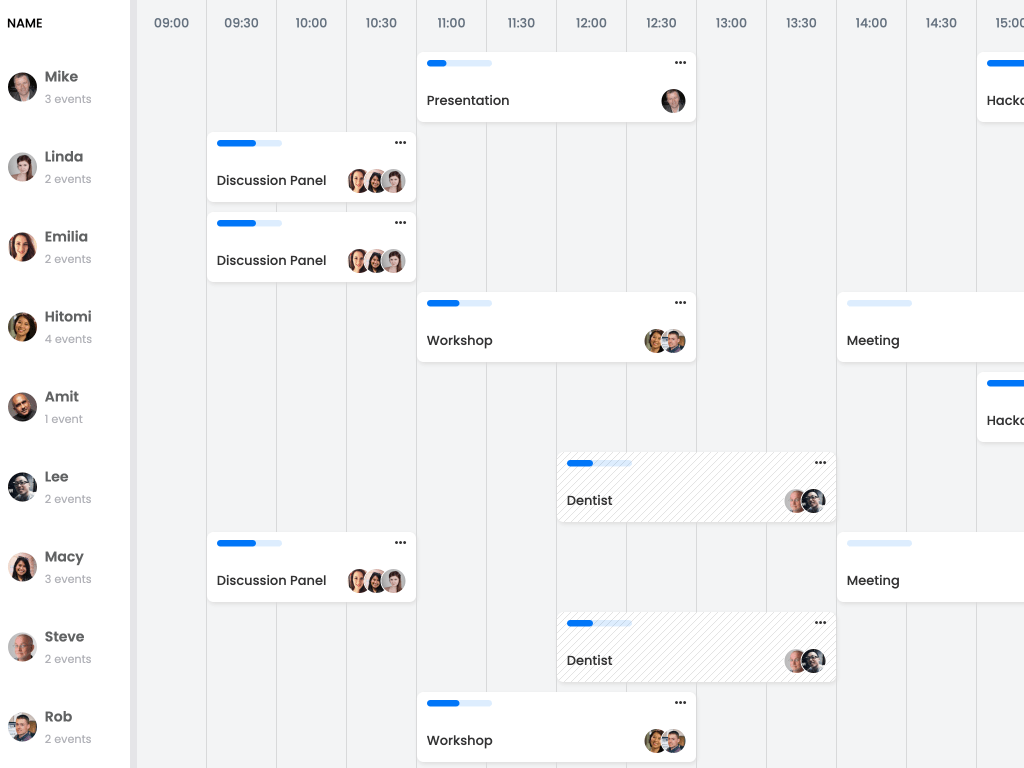The height and width of the screenshot is (768, 1024).
Task: Open three-dots menu on Emilia's Discussion Panel
Action: 400,223
